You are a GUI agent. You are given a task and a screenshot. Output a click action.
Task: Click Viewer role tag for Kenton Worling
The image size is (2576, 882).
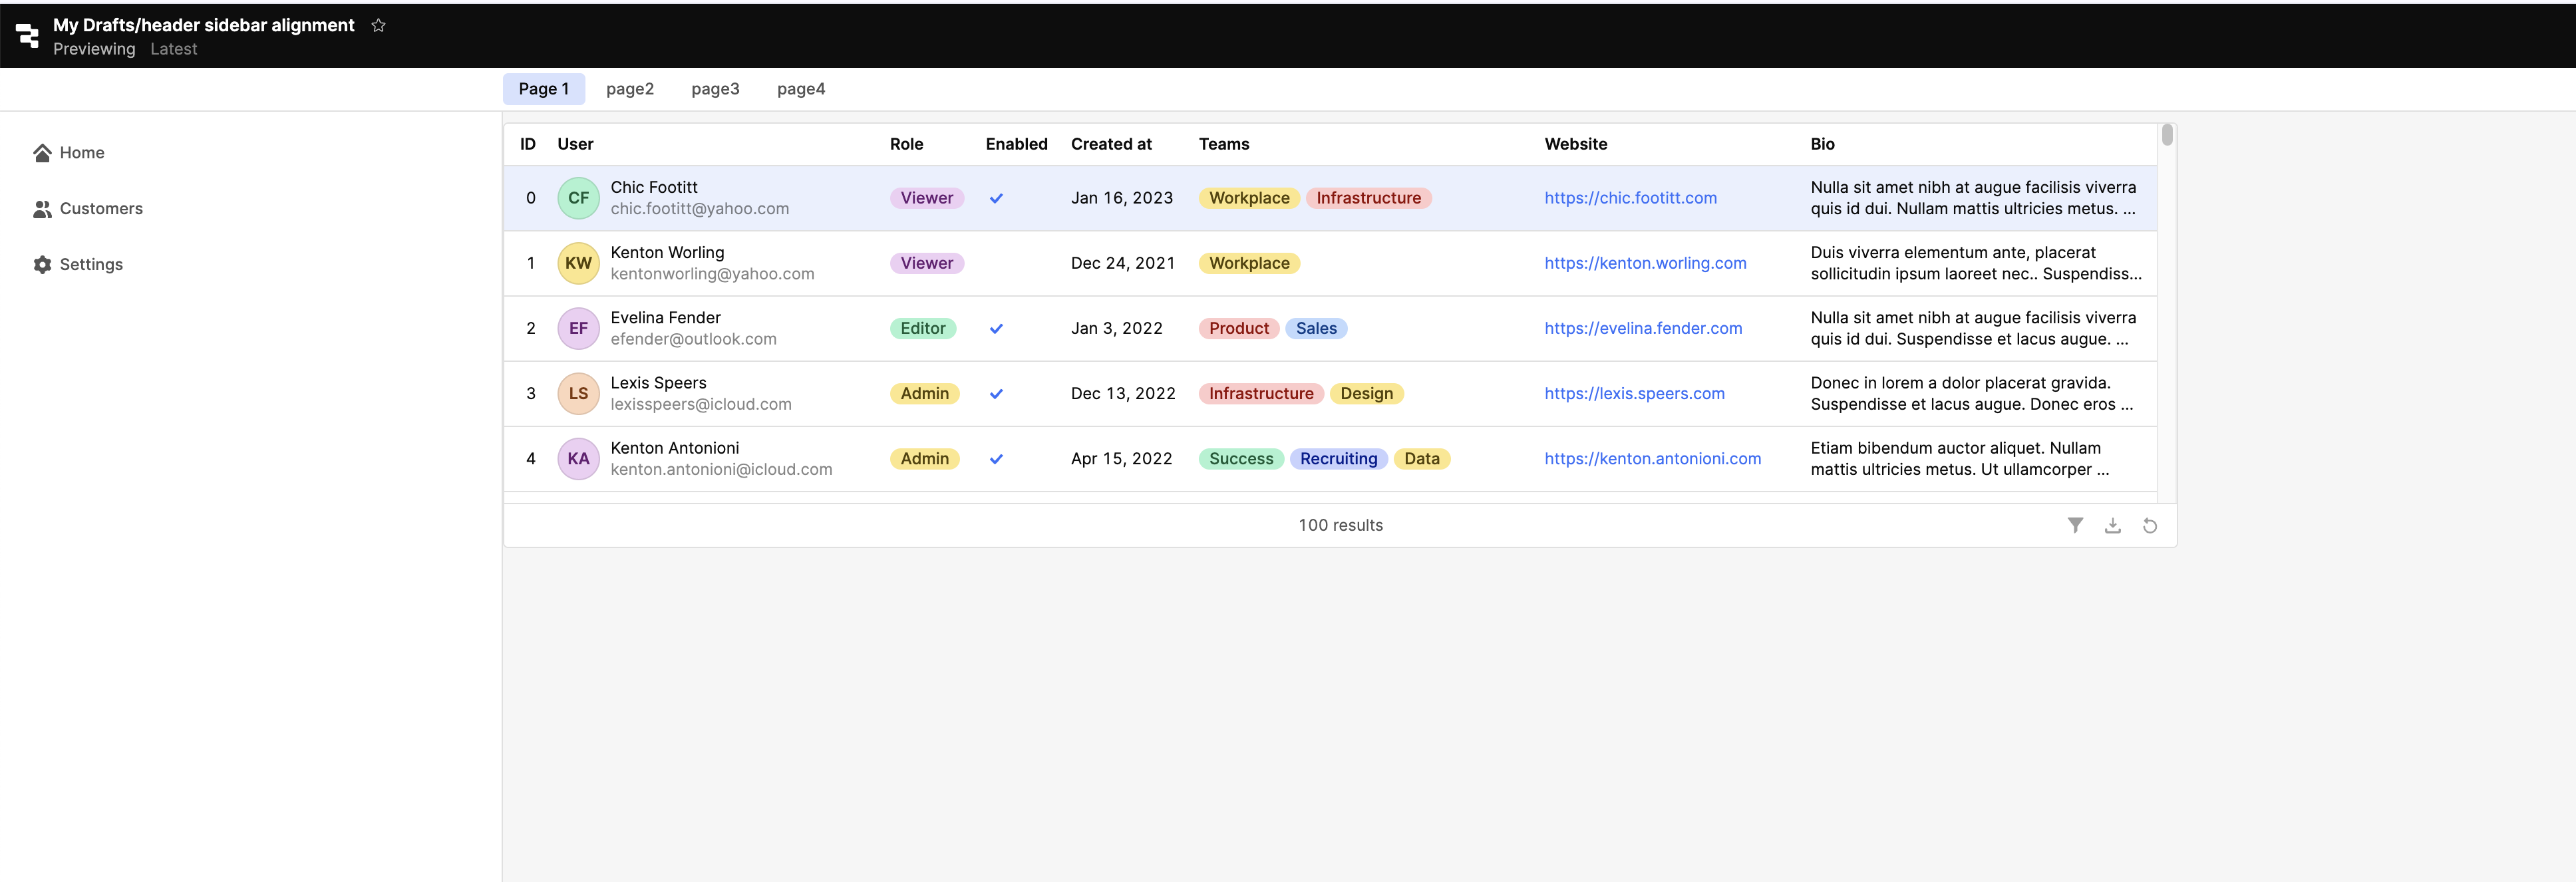pos(927,263)
